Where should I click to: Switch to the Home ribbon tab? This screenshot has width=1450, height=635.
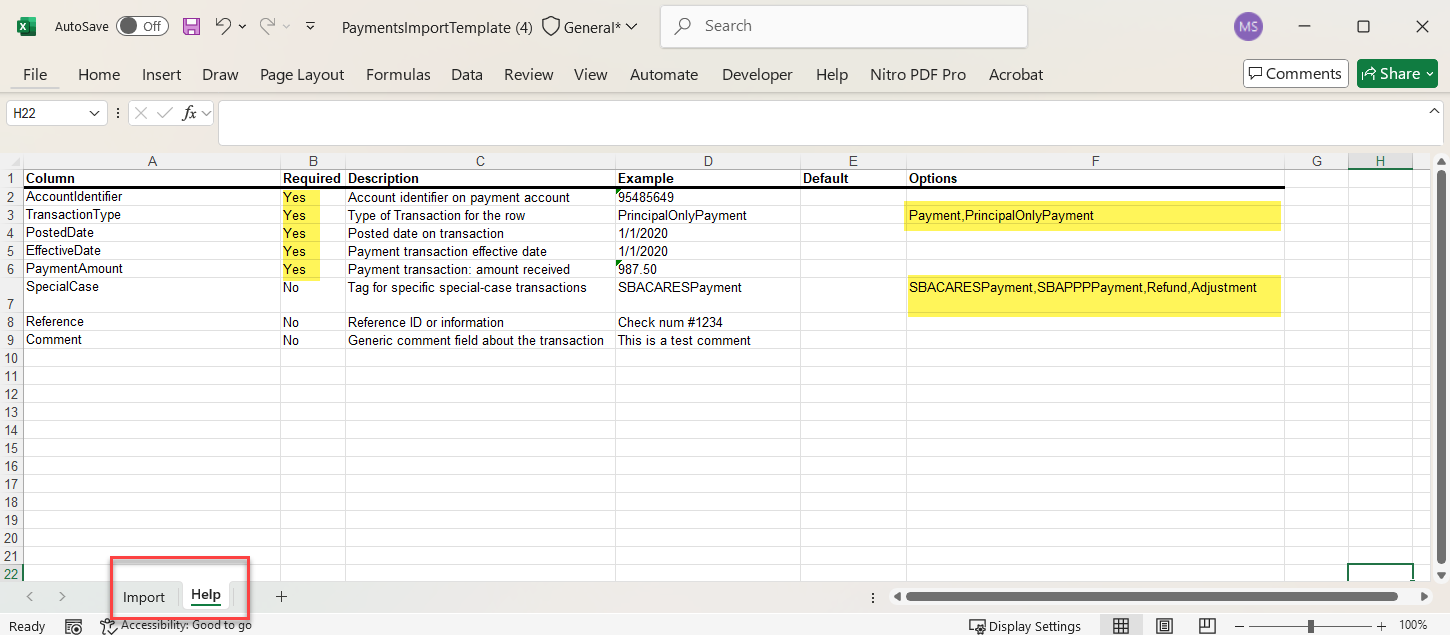click(99, 74)
